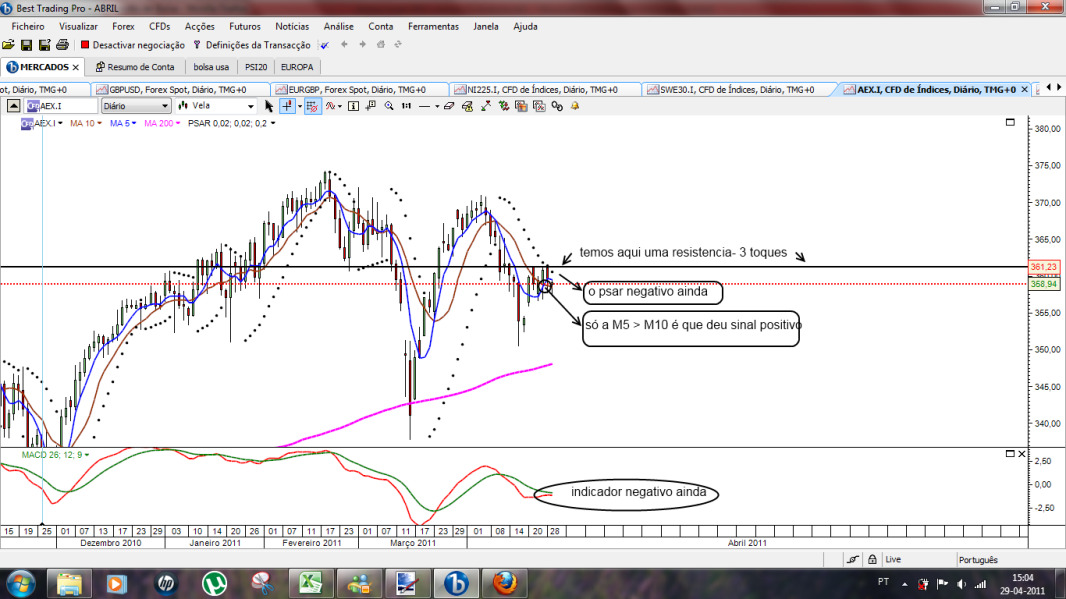1066x599 pixels.
Task: Maximize the MACD indicator pane
Action: tap(1010, 453)
